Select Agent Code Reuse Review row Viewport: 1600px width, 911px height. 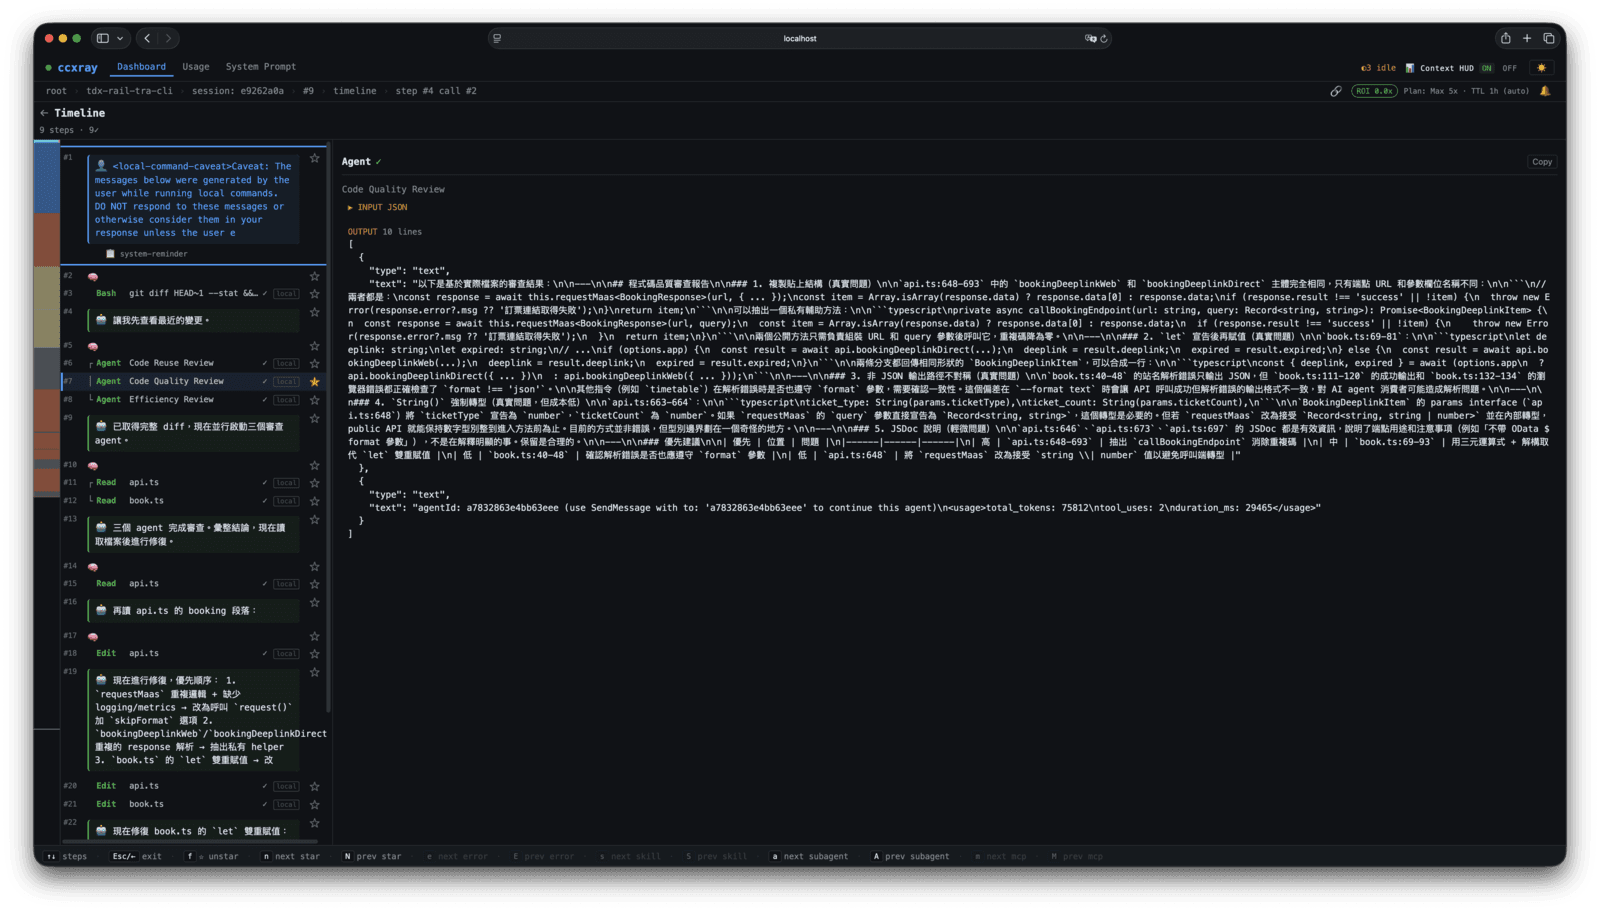(x=194, y=363)
